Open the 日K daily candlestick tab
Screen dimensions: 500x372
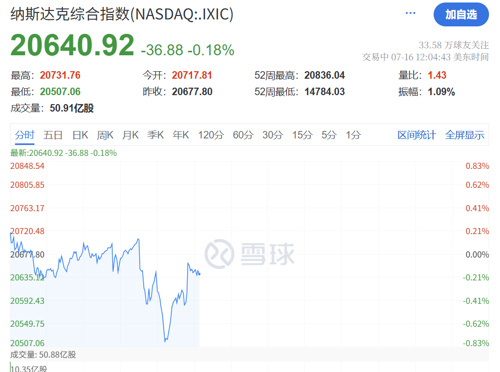[x=80, y=135]
